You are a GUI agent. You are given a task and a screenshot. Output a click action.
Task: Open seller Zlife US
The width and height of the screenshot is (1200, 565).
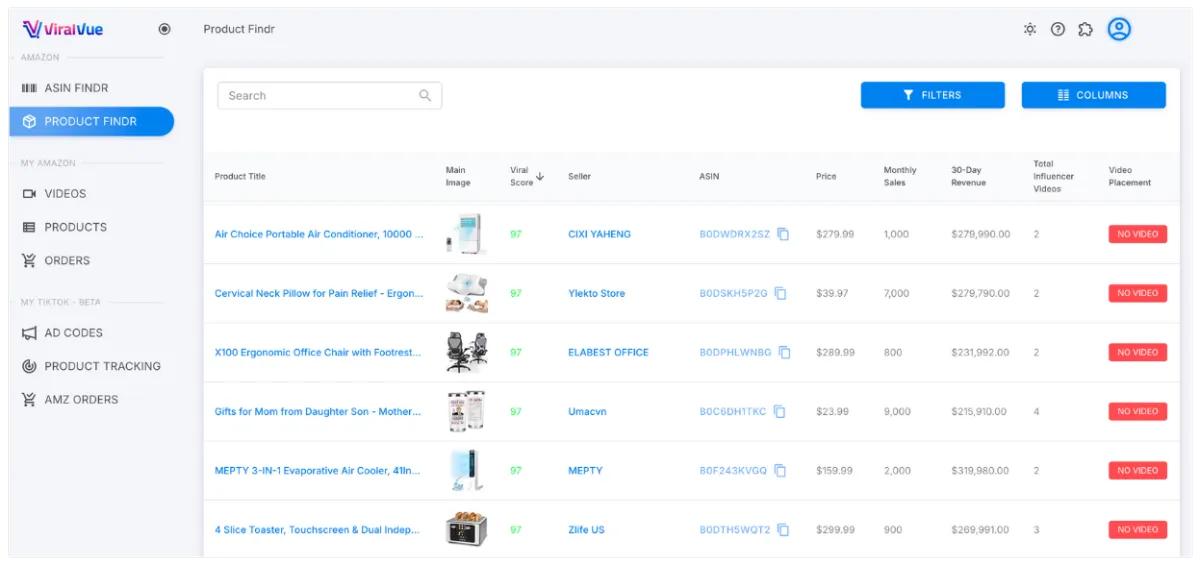tap(586, 530)
